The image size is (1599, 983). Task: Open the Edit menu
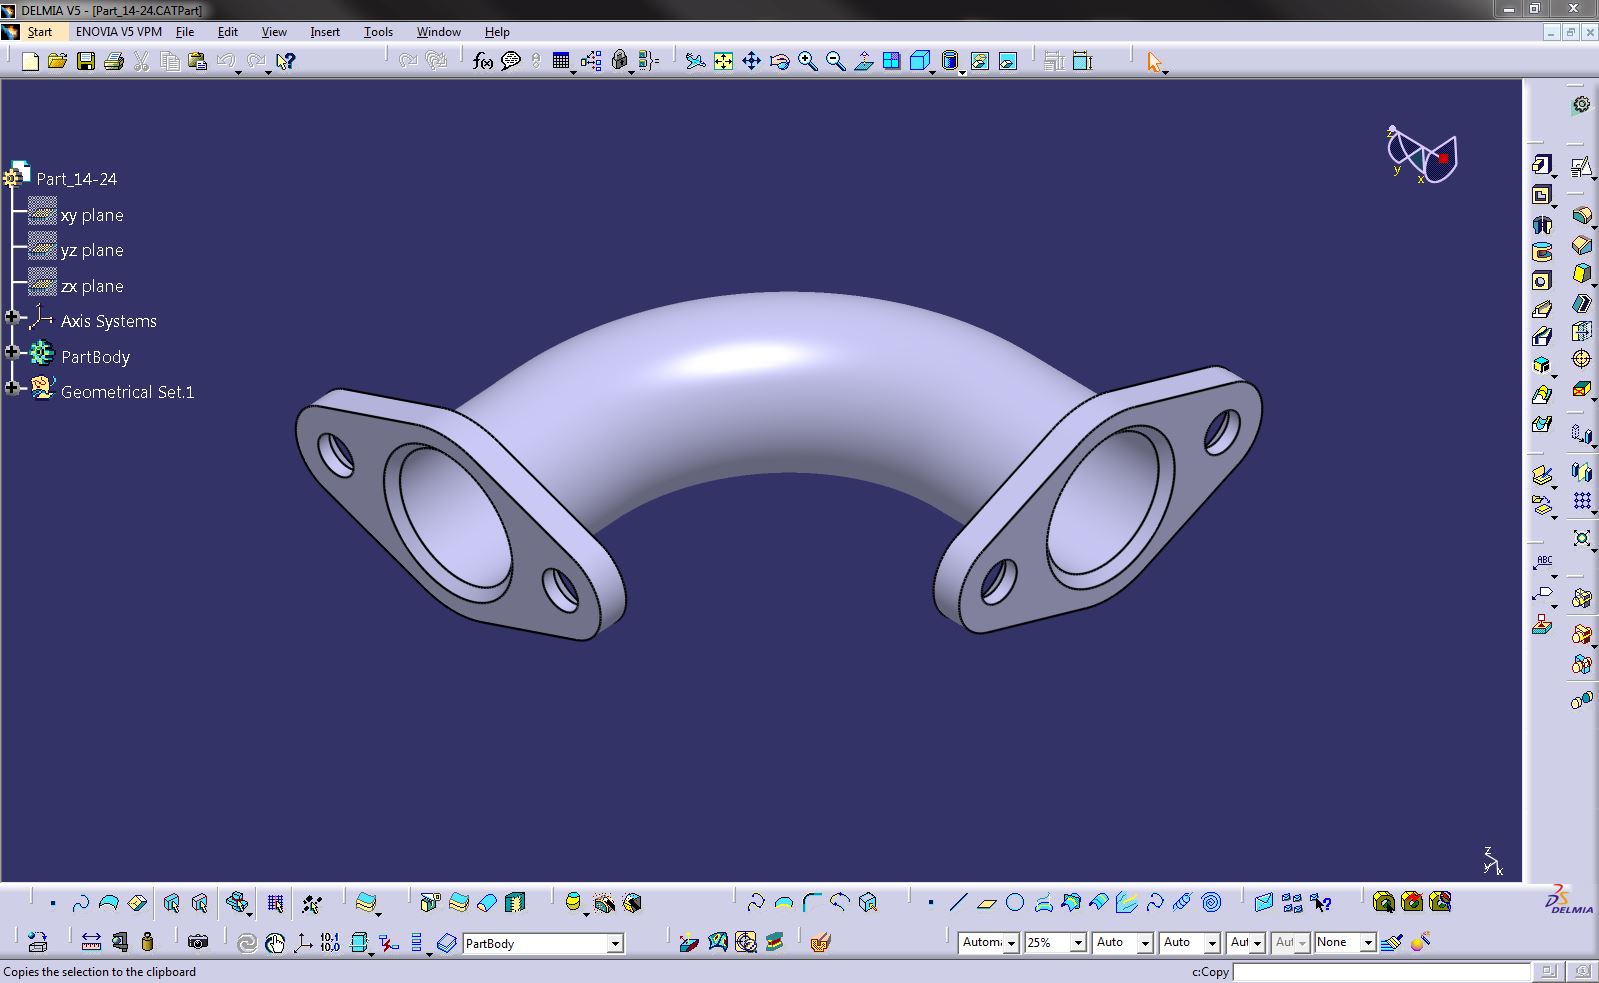coord(228,32)
